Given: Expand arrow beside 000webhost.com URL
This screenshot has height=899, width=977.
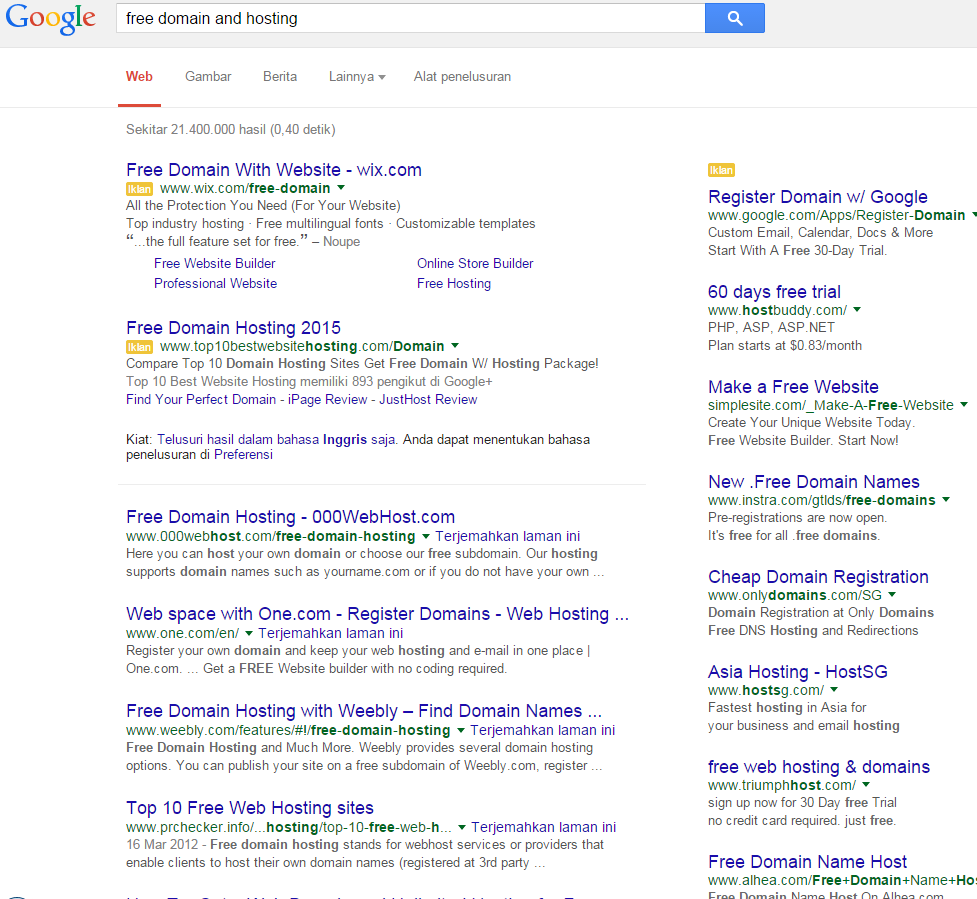Looking at the screenshot, I should (x=426, y=536).
